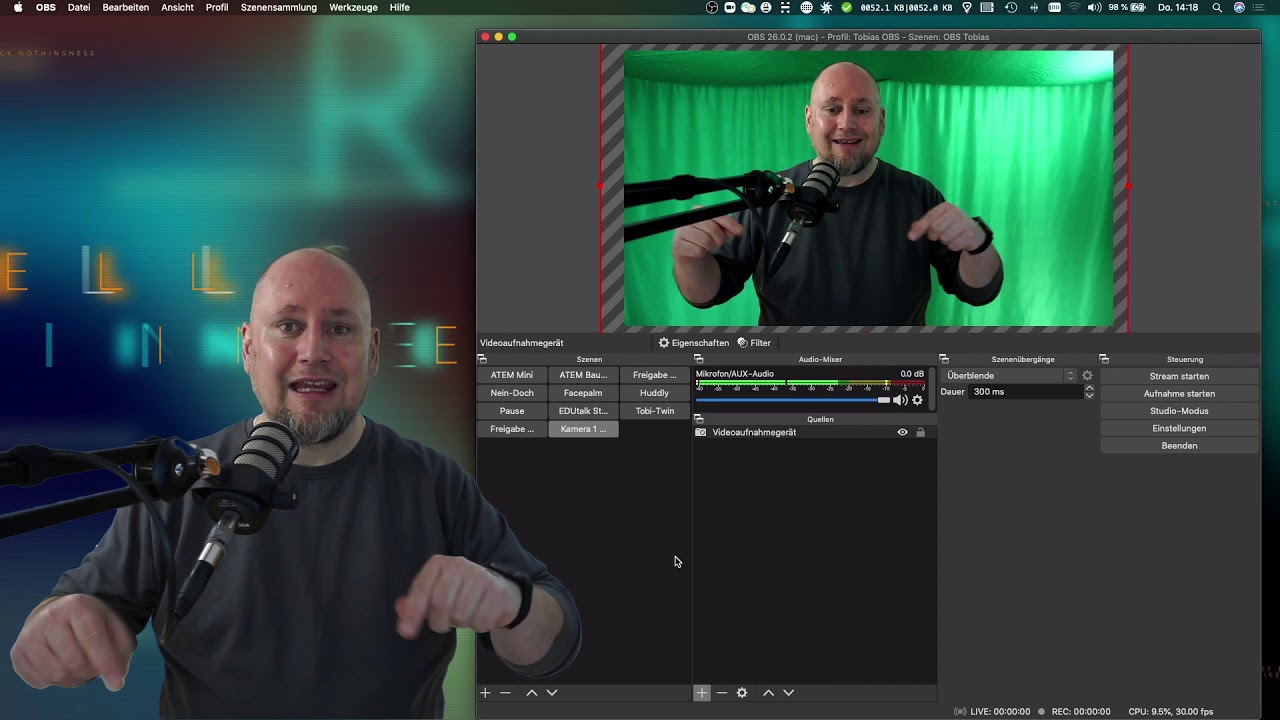Image resolution: width=1280 pixels, height=720 pixels.
Task: Hide Videoaufnahmegerät source via eye icon
Action: pos(902,432)
